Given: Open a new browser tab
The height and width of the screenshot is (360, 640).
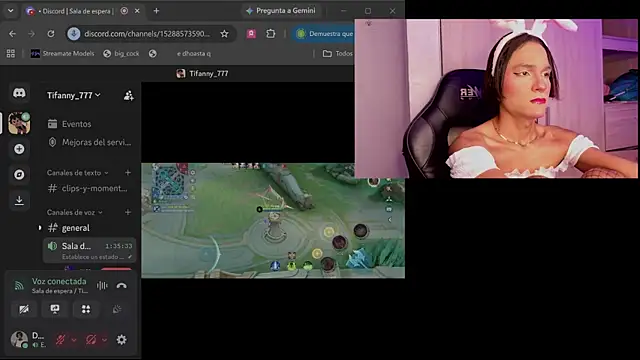Looking at the screenshot, I should pos(156,11).
